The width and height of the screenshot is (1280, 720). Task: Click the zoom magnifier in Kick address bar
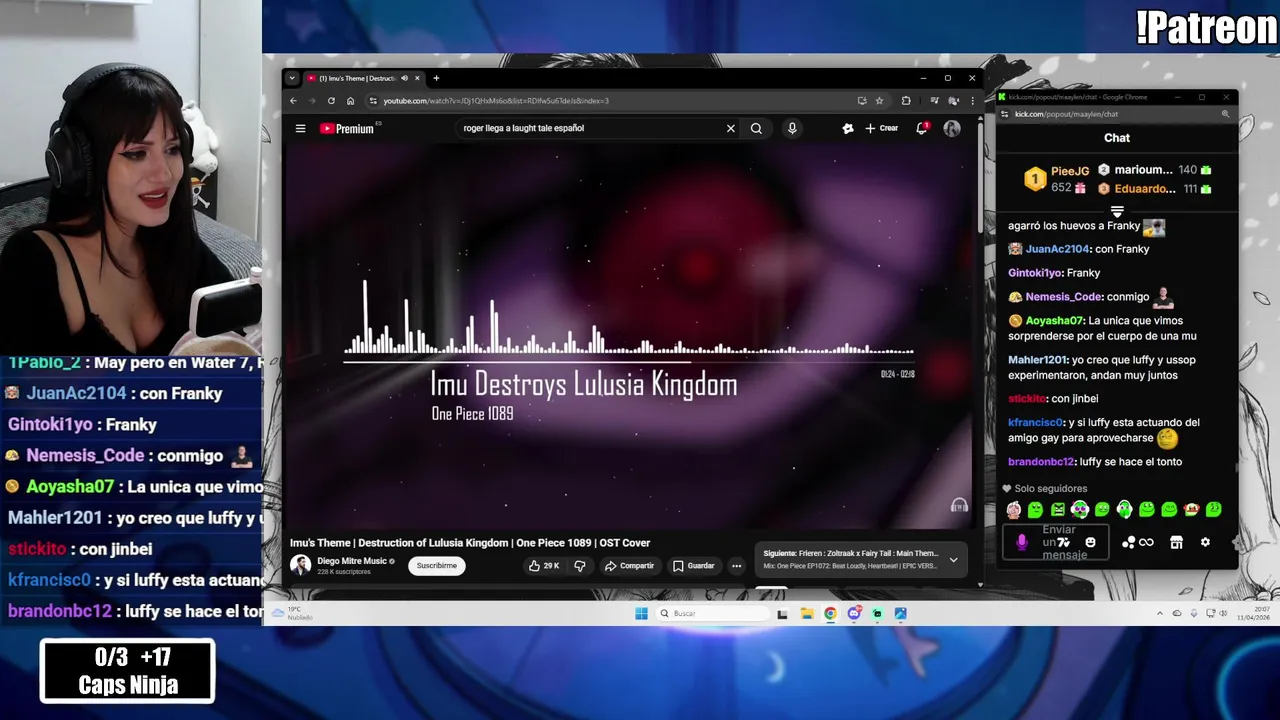point(1225,114)
